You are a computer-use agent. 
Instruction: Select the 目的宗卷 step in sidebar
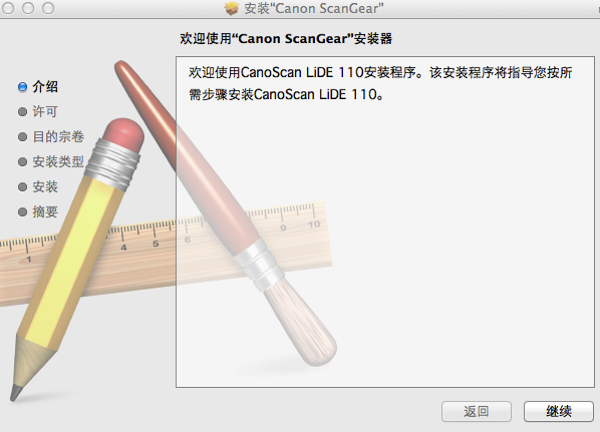coord(58,137)
